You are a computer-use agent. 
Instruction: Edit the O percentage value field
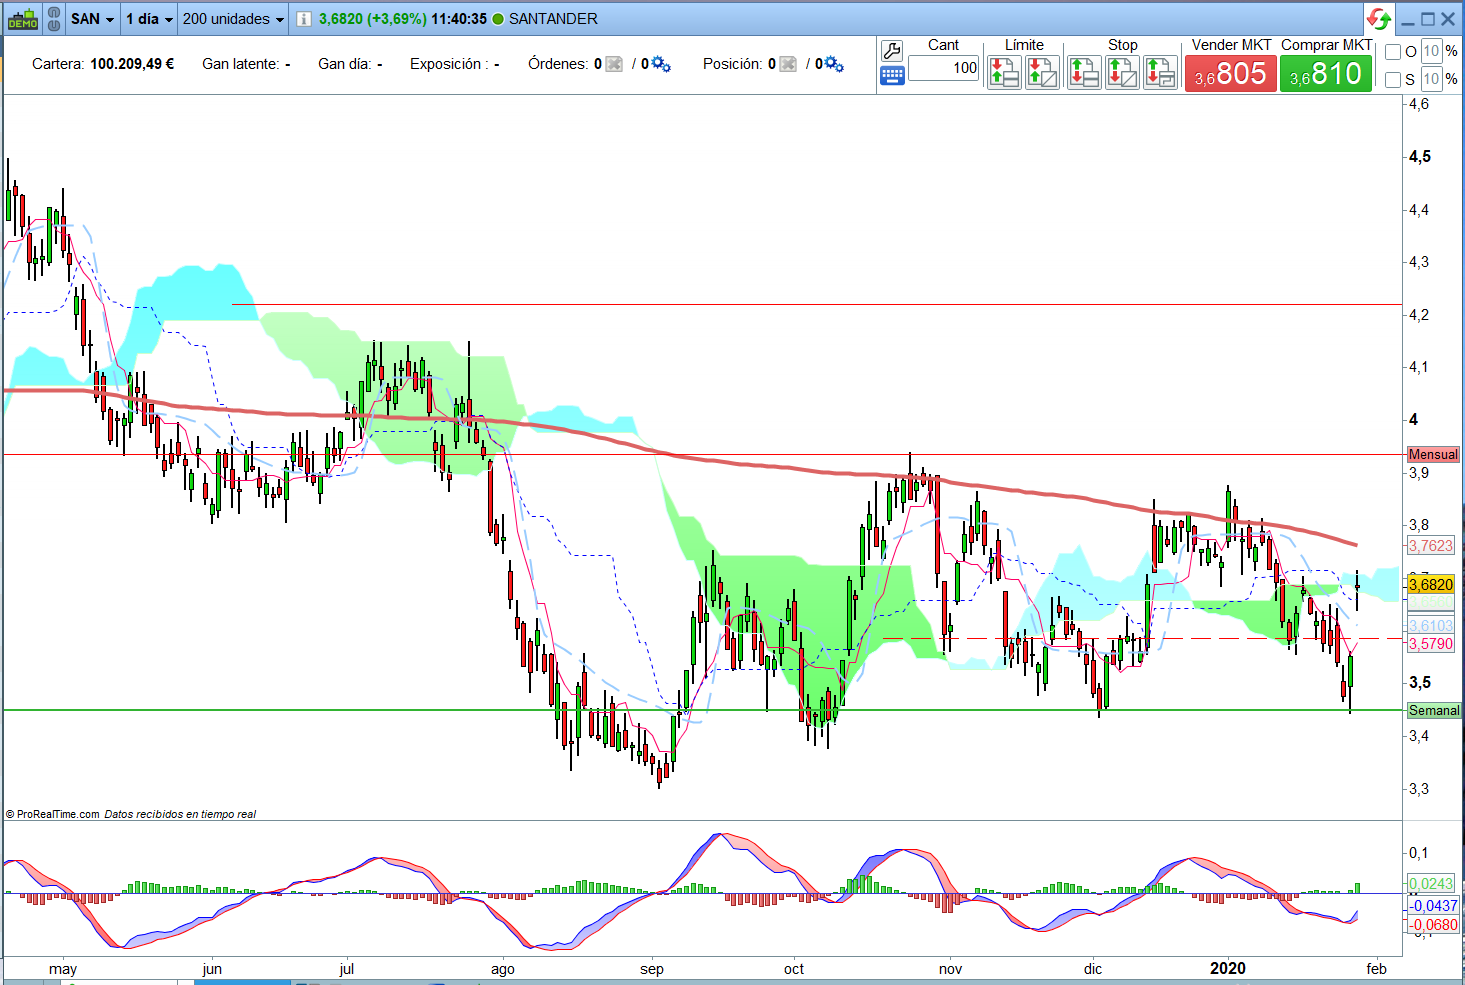coord(1431,51)
